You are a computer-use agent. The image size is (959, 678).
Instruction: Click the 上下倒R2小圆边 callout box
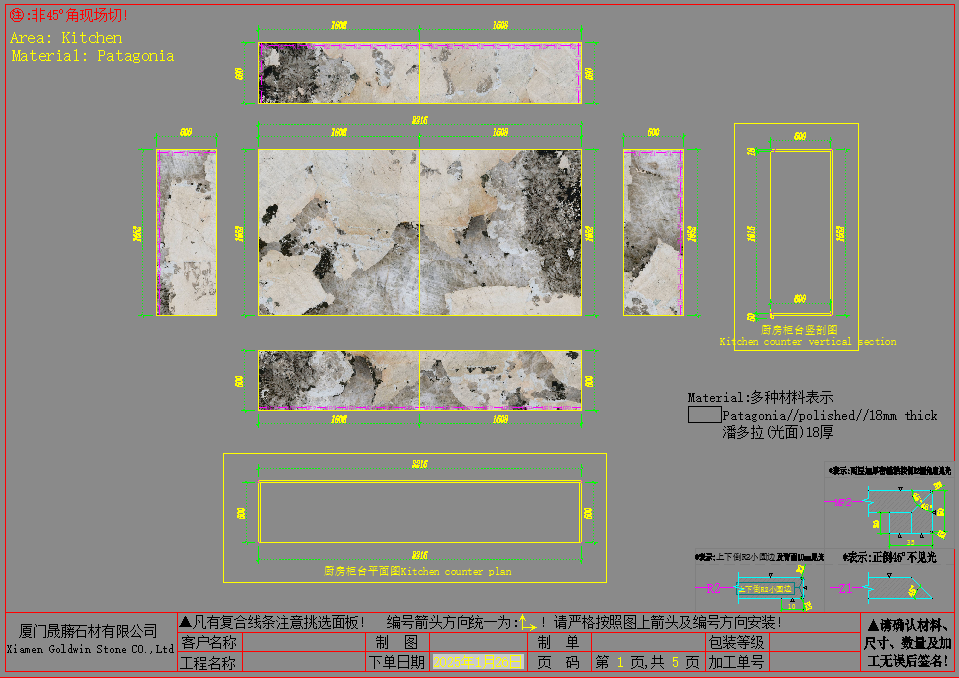coord(767,587)
